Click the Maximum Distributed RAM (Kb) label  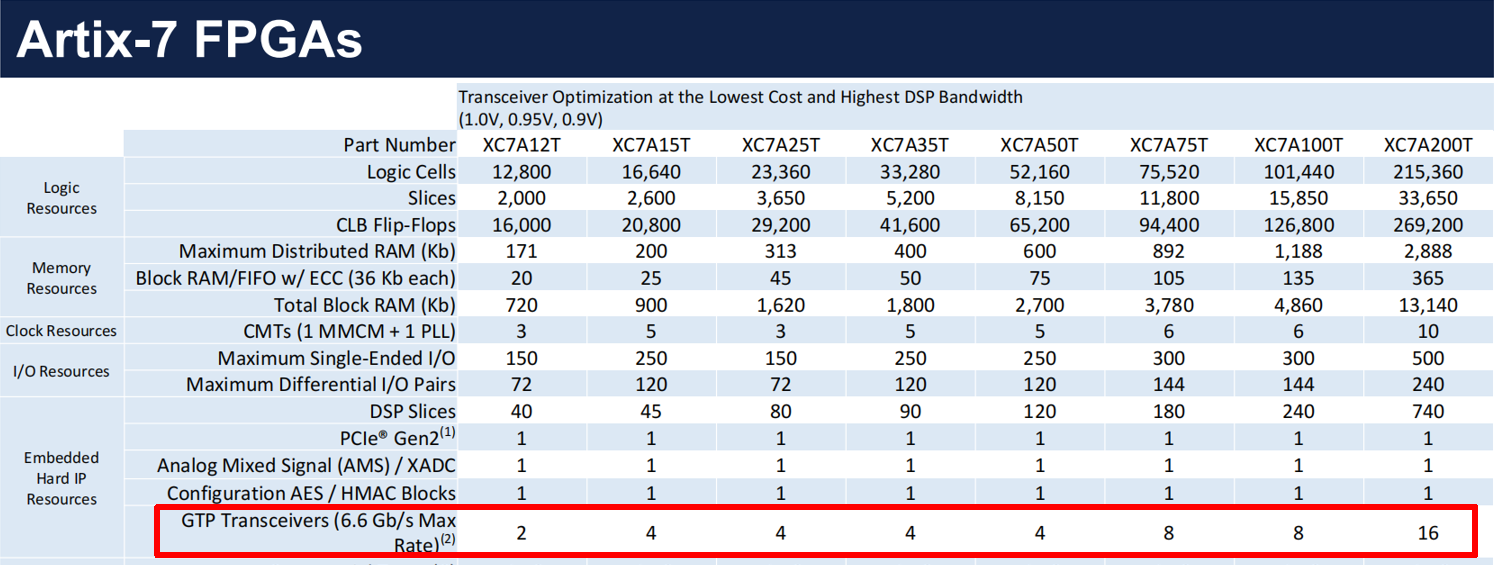pos(318,251)
